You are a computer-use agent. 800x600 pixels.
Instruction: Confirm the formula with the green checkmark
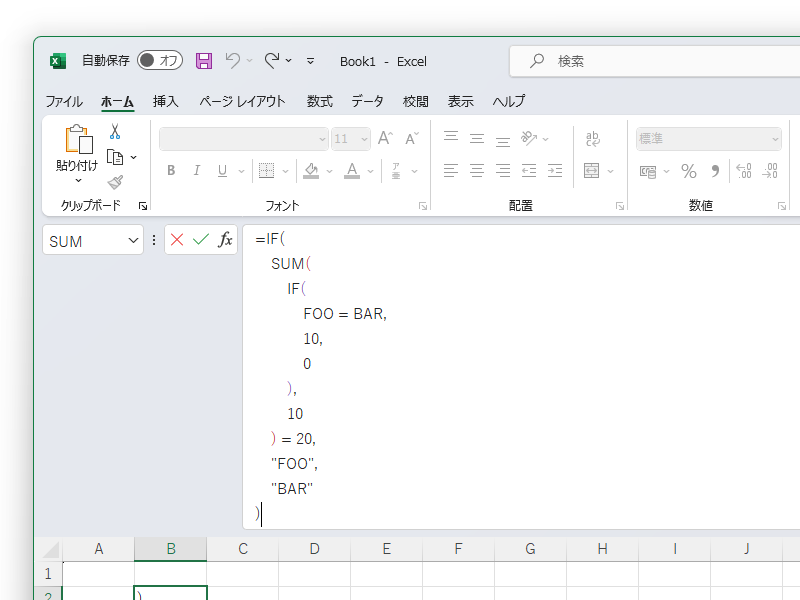coord(198,240)
